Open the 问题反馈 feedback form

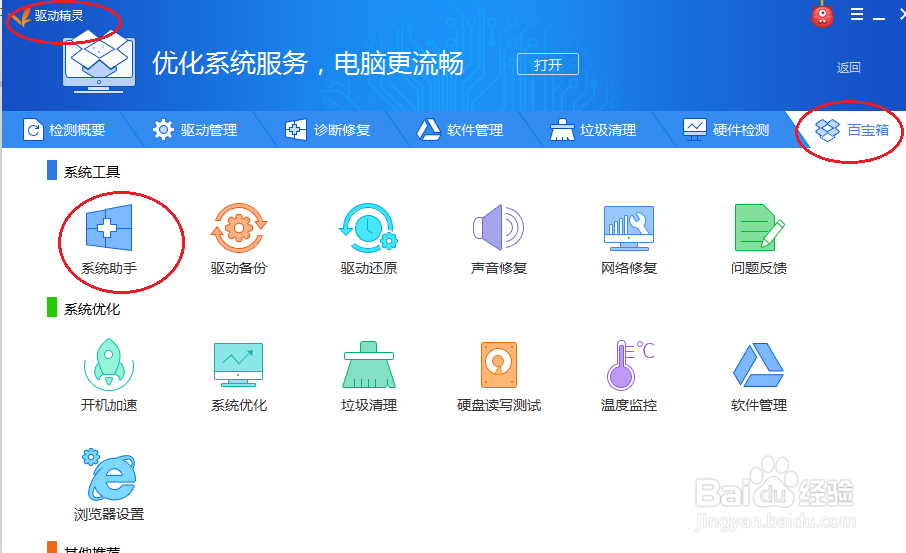tap(759, 240)
